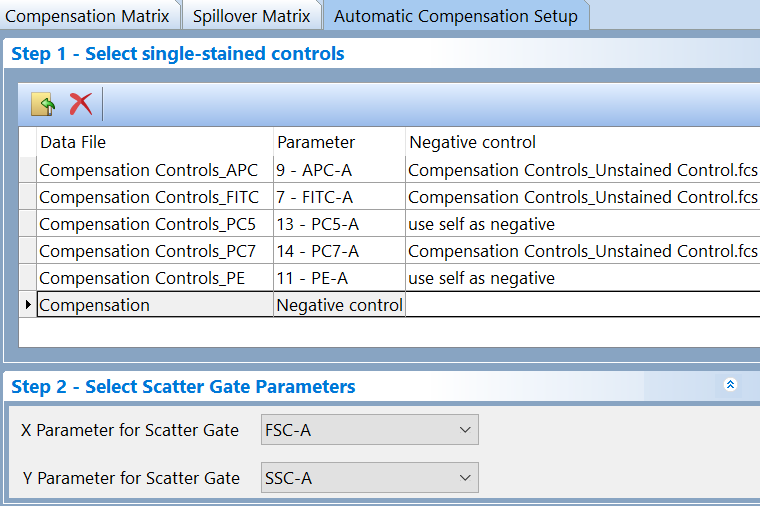The height and width of the screenshot is (506, 760).
Task: Switch to the Spillover Matrix tab
Action: point(253,16)
